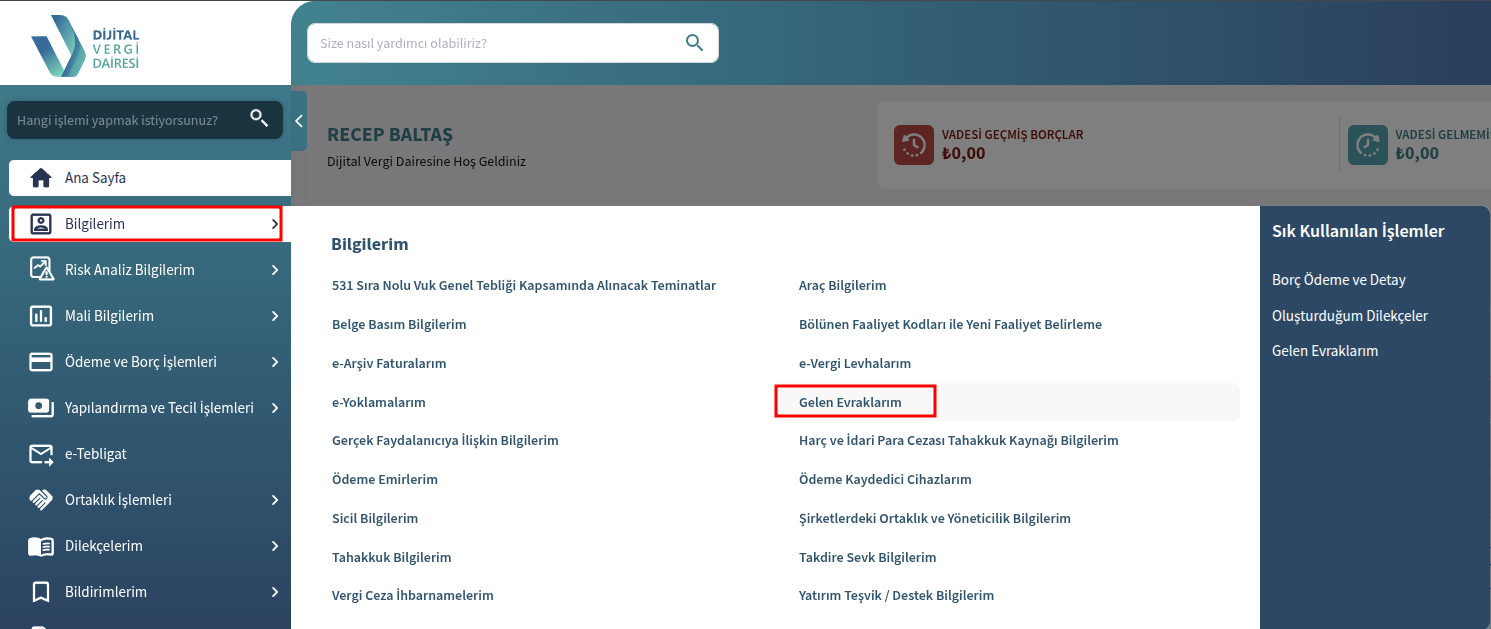Open Harç ve İdari Para Cezası Tahakkuk Kaynağı

point(959,440)
